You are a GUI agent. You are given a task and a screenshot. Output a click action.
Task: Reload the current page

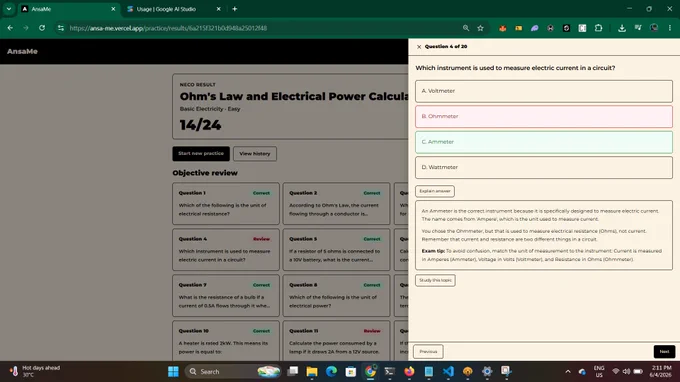pos(42,28)
